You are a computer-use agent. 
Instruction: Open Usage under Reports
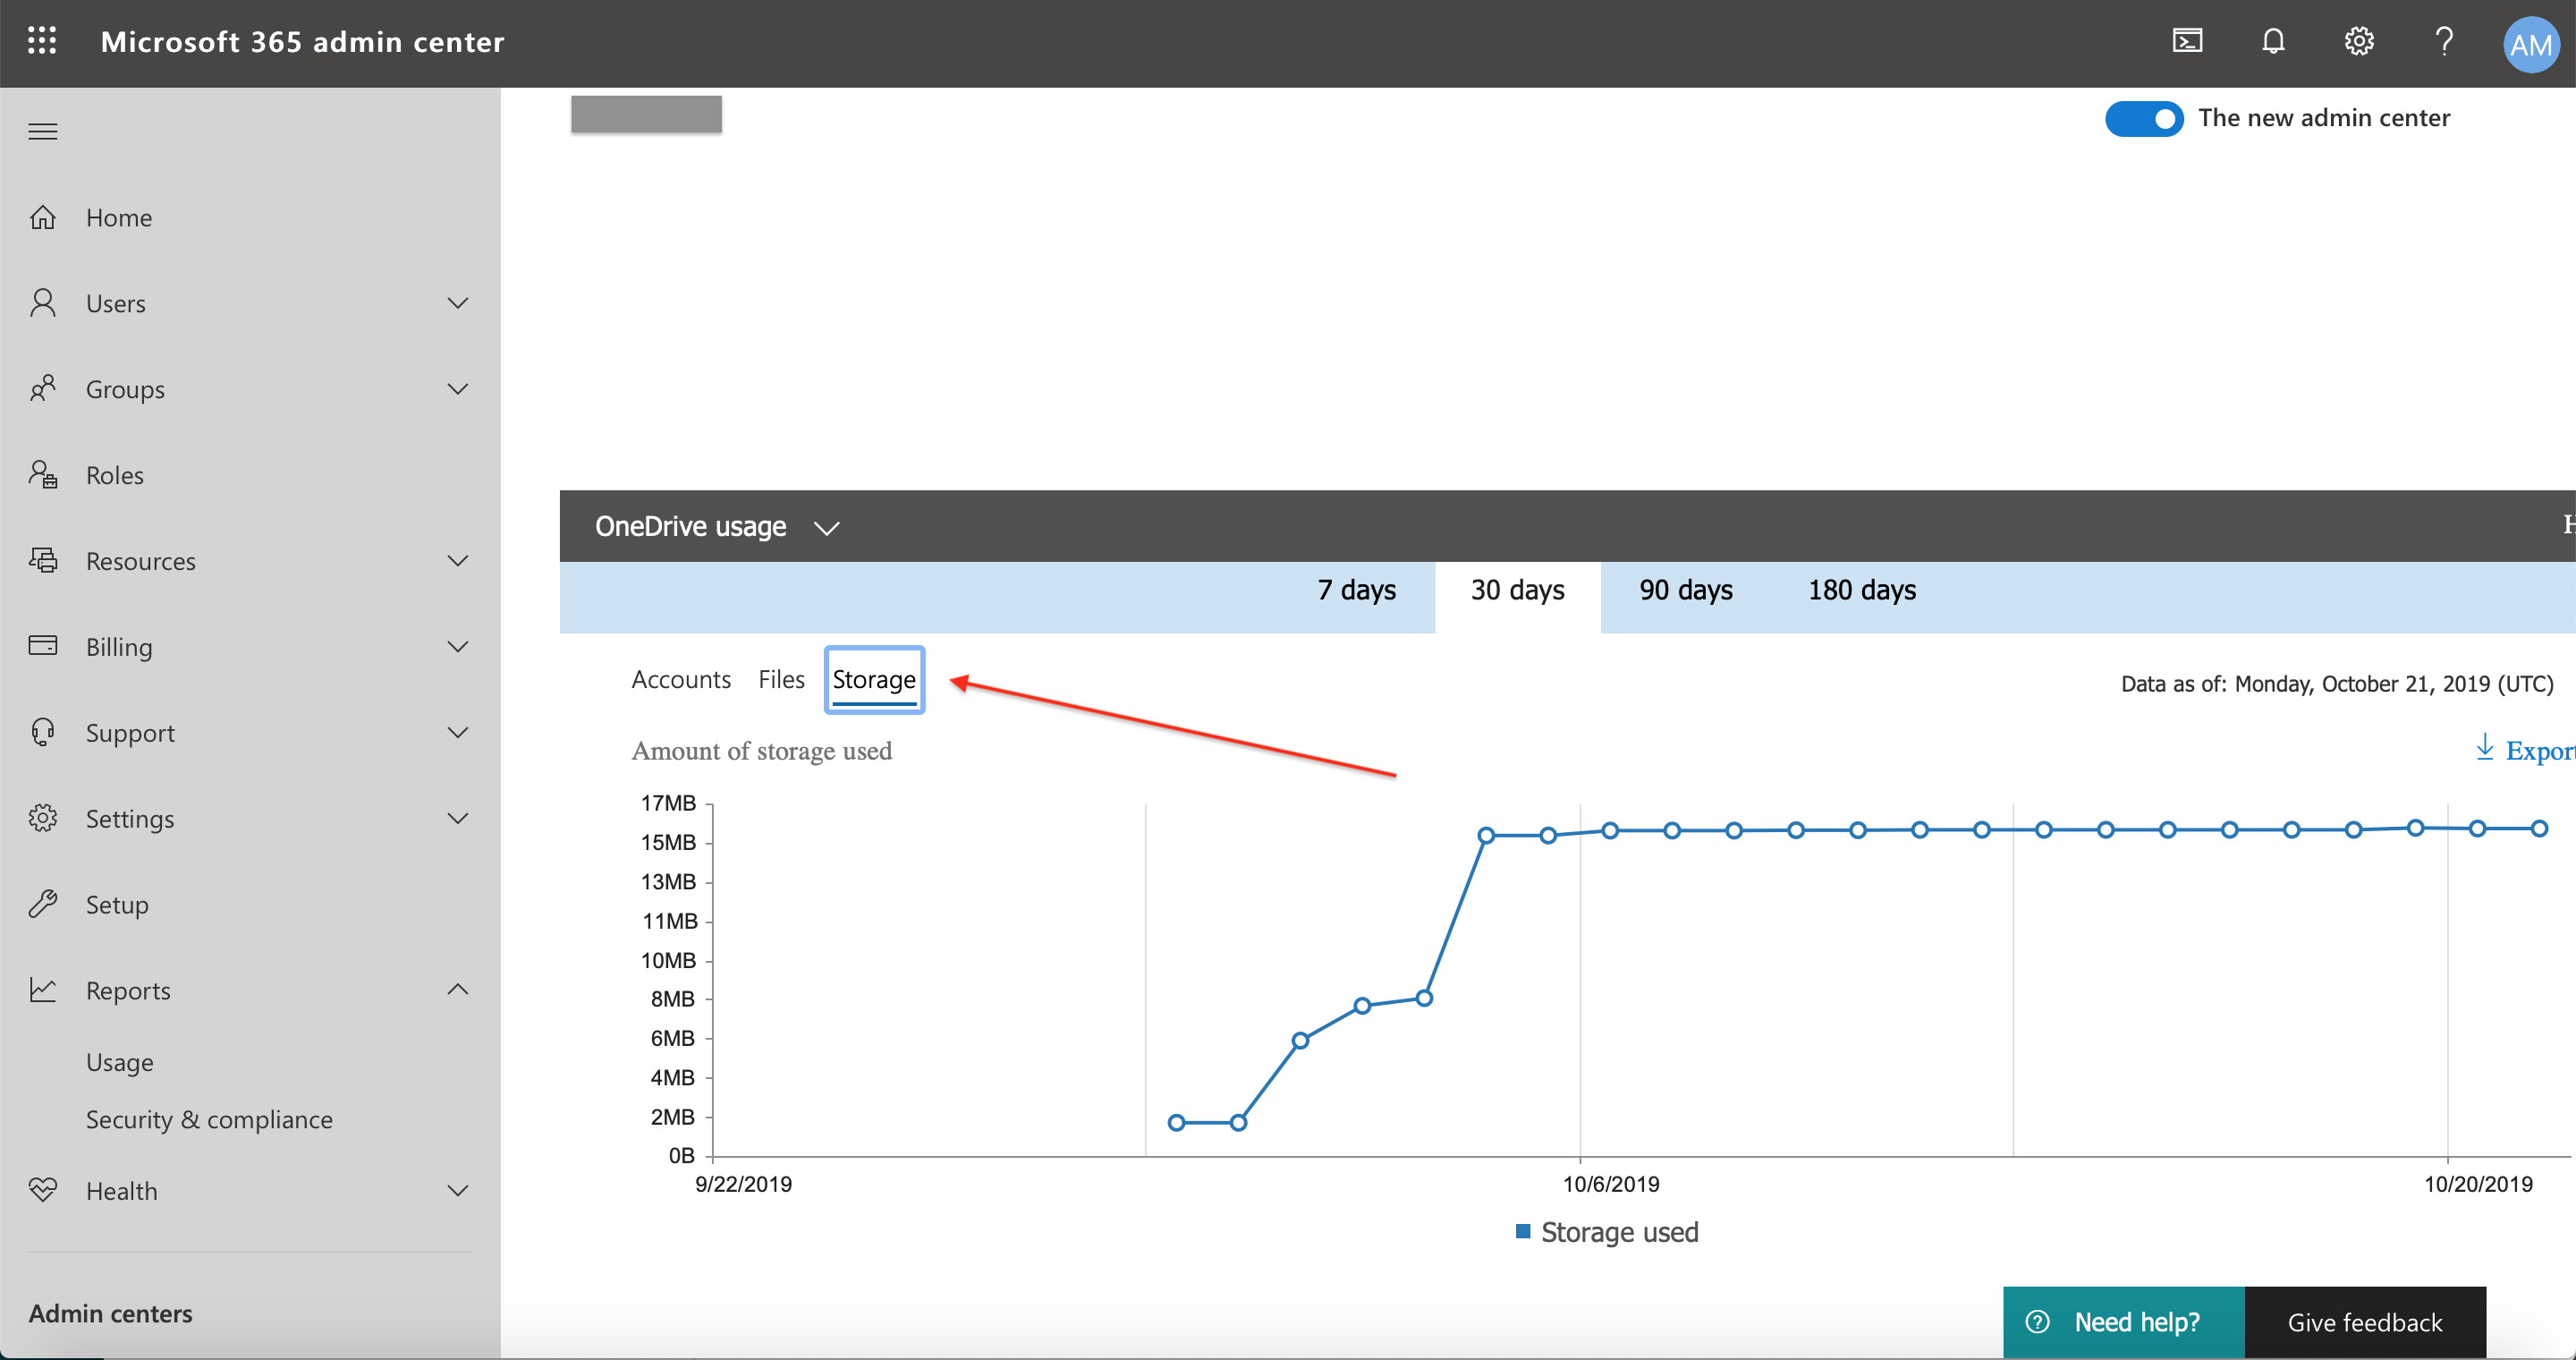[x=119, y=1062]
